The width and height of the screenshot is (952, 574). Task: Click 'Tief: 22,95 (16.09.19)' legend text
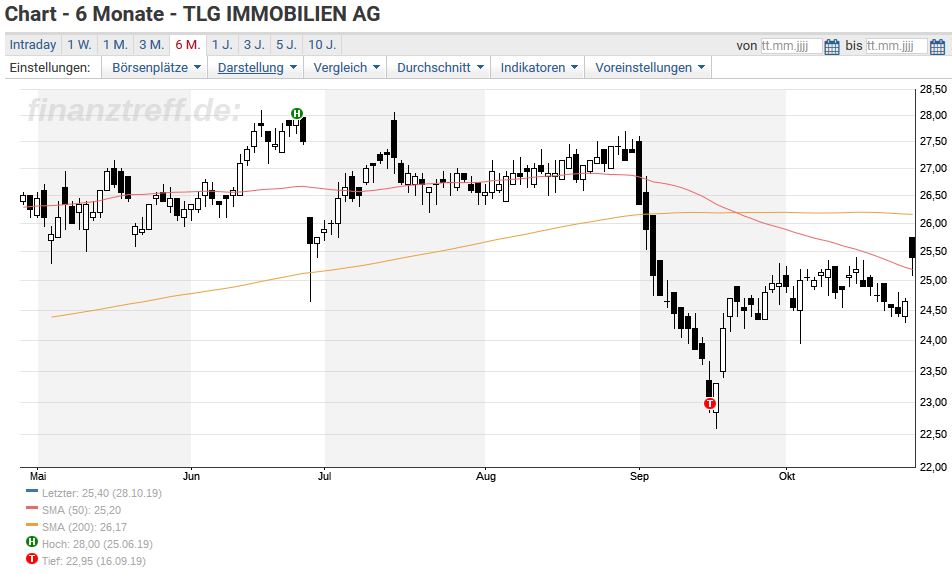point(94,561)
